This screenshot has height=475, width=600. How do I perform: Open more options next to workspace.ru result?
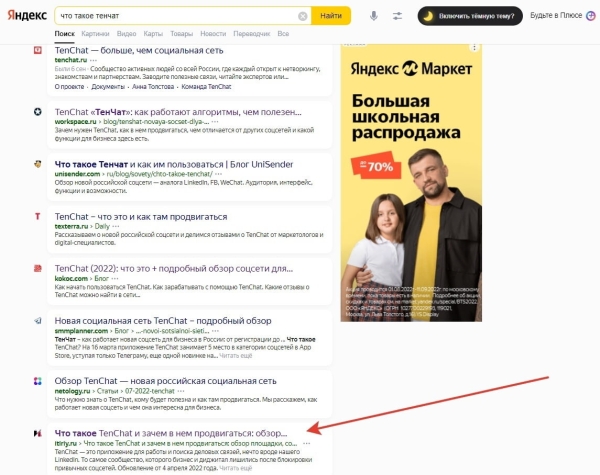pyautogui.click(x=215, y=122)
